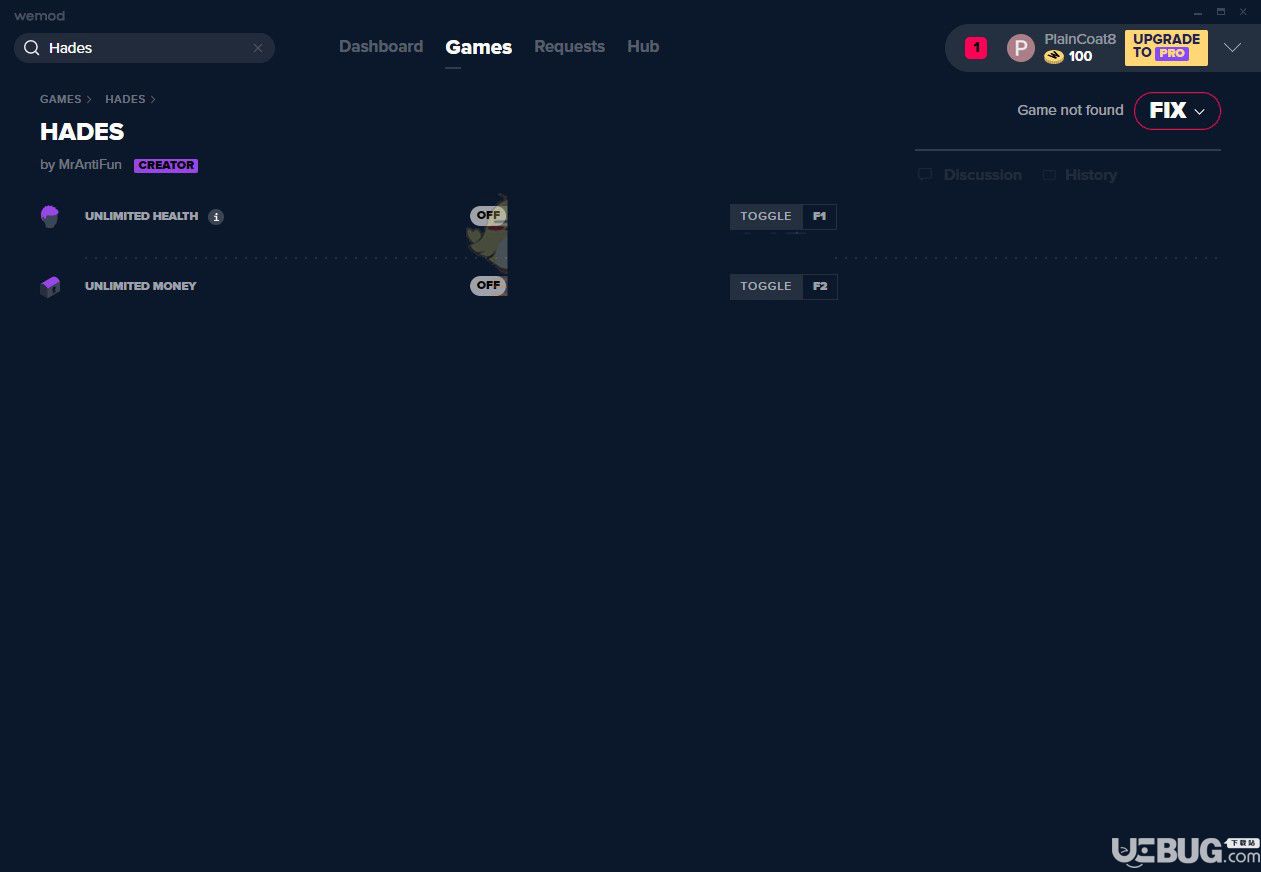Open the Discussion tab
This screenshot has height=872, width=1261.
970,175
